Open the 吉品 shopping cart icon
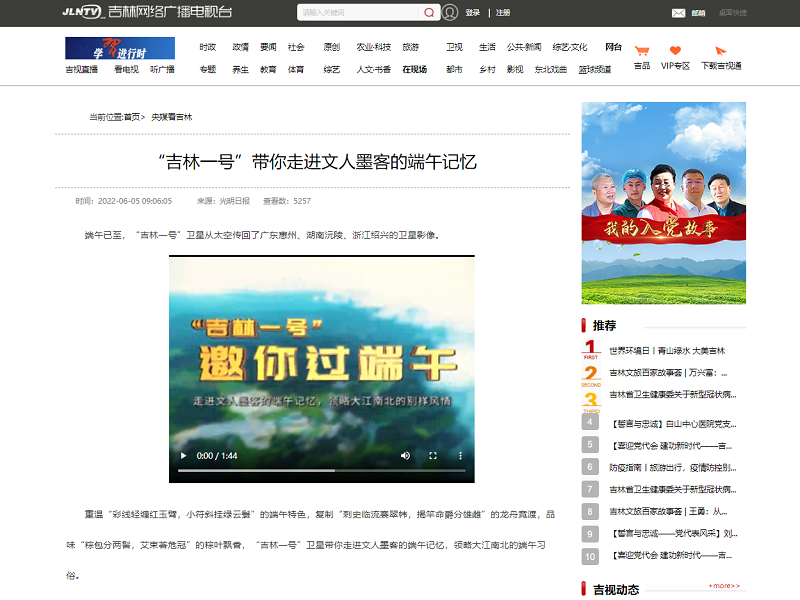800x600 pixels. click(642, 52)
